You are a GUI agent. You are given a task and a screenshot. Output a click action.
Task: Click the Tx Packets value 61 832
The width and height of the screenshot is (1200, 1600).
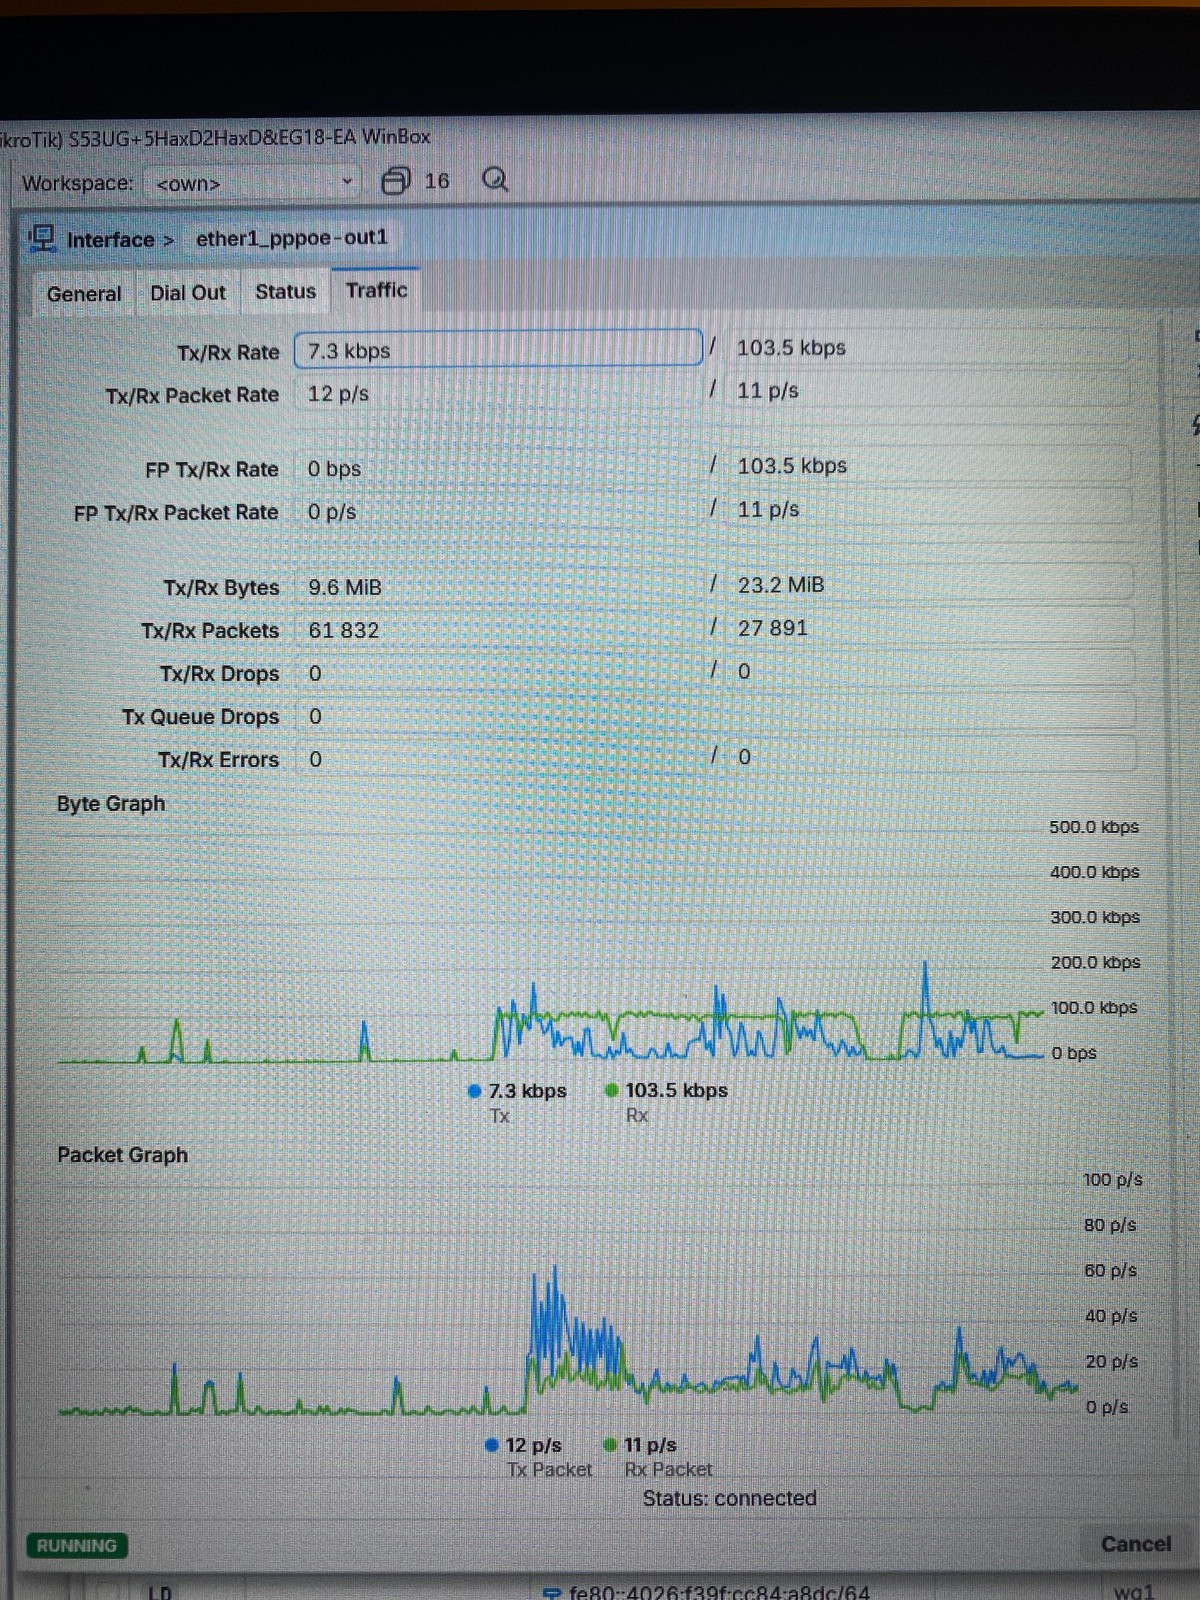click(344, 630)
